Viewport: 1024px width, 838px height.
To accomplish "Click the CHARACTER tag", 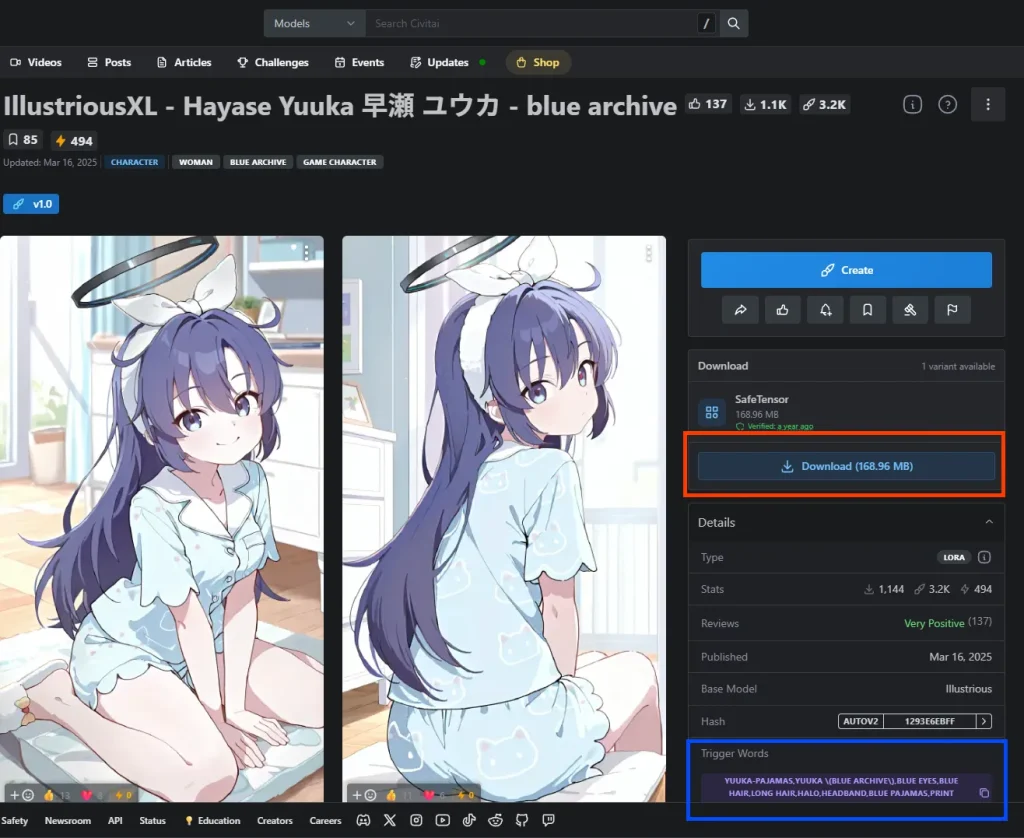I will [x=135, y=162].
